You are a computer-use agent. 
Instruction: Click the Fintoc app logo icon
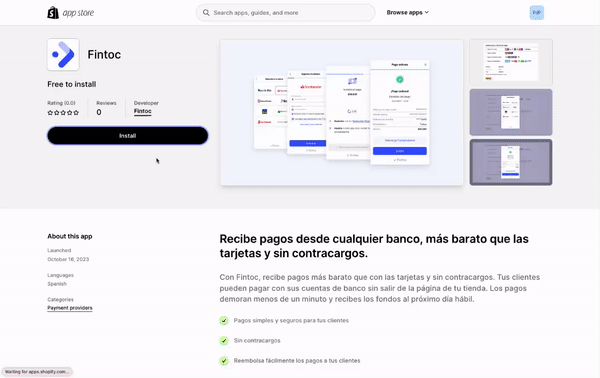[63, 55]
